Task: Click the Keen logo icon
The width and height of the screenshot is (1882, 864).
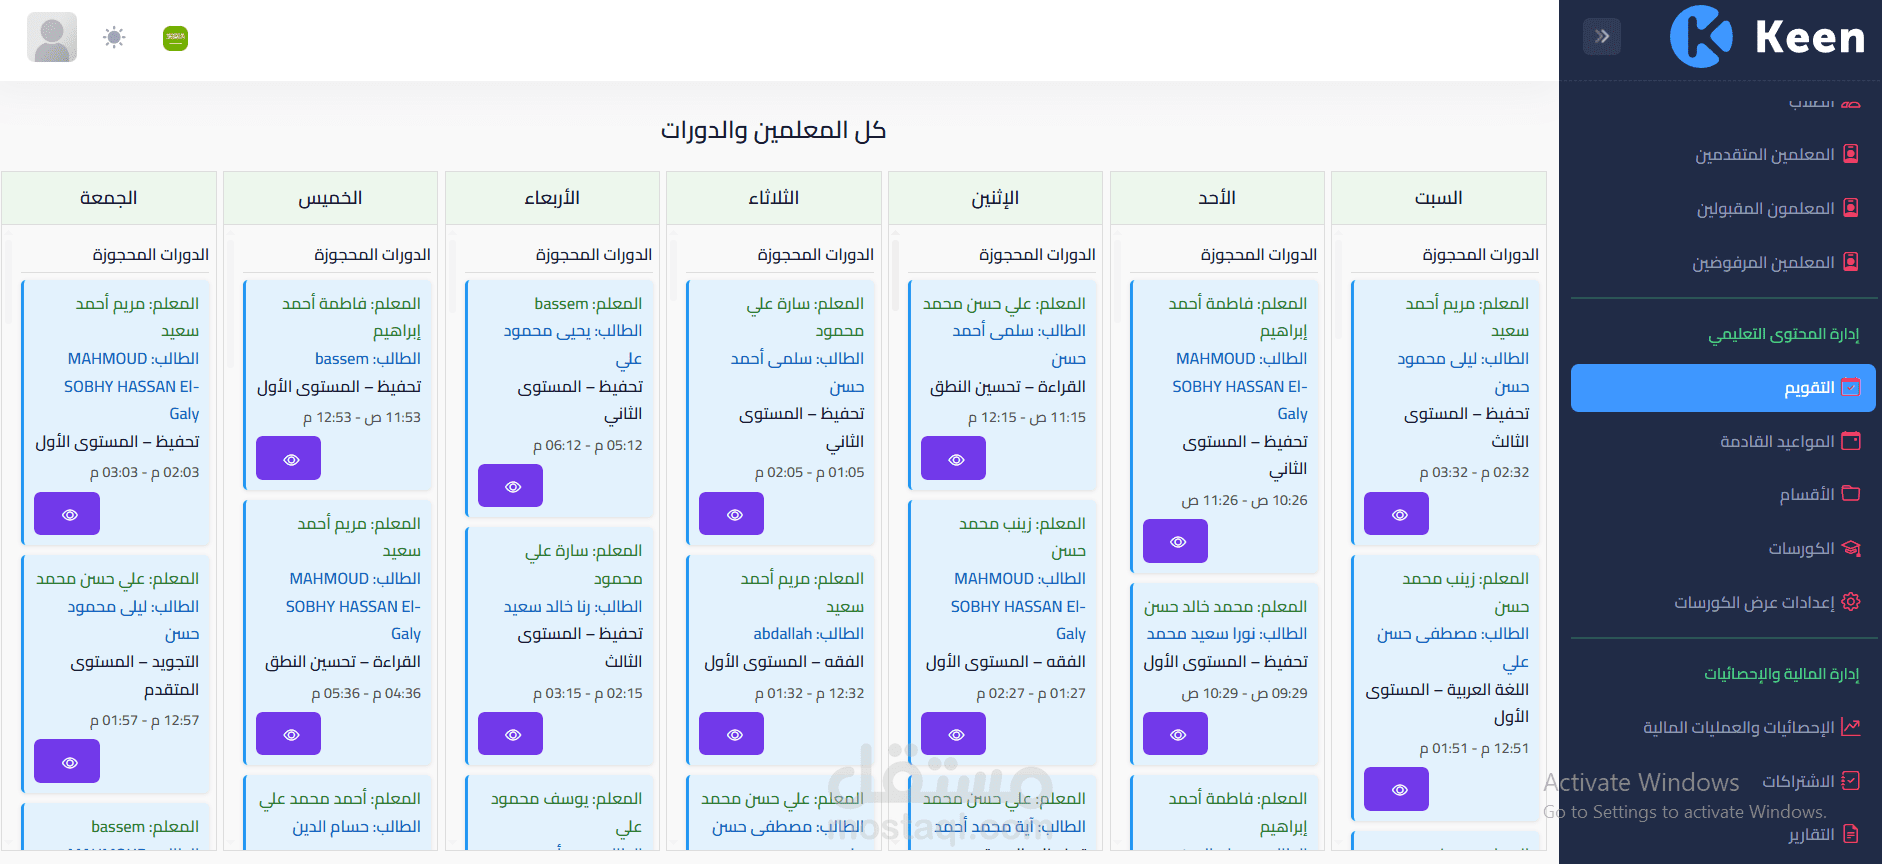Action: (1701, 37)
